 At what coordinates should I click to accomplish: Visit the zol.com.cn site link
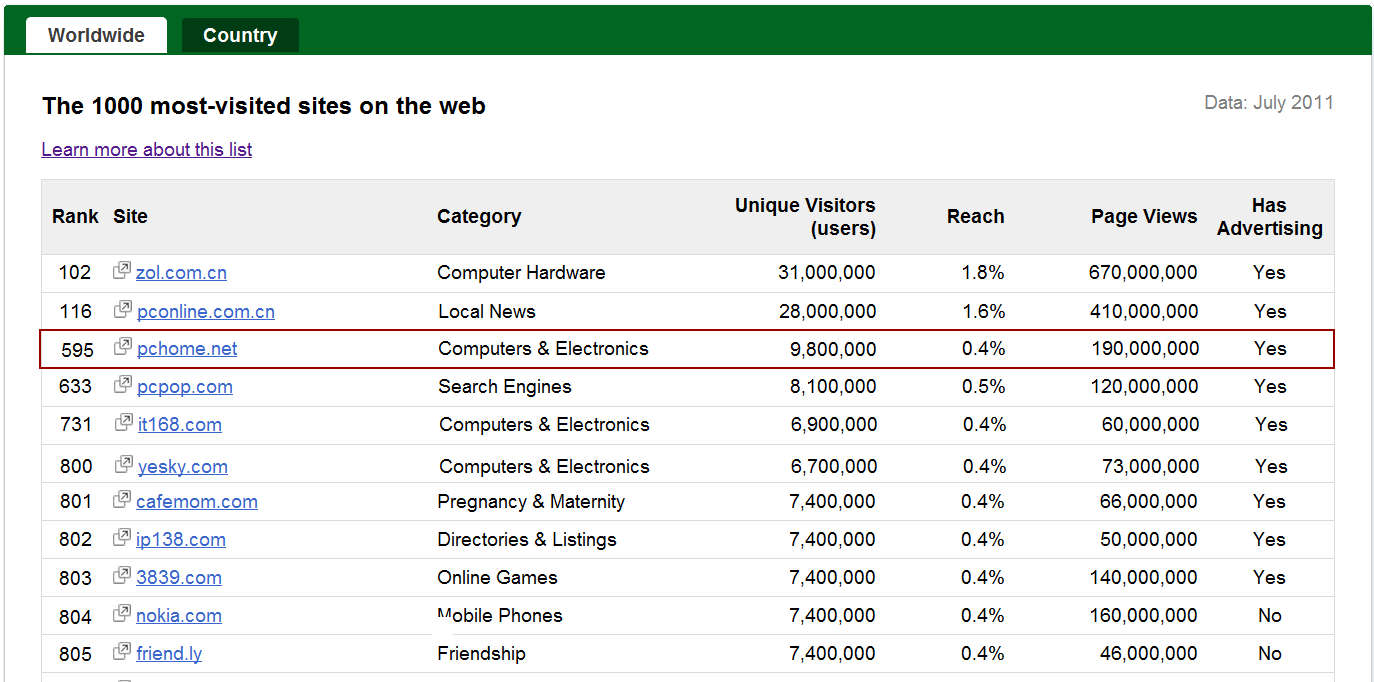181,273
